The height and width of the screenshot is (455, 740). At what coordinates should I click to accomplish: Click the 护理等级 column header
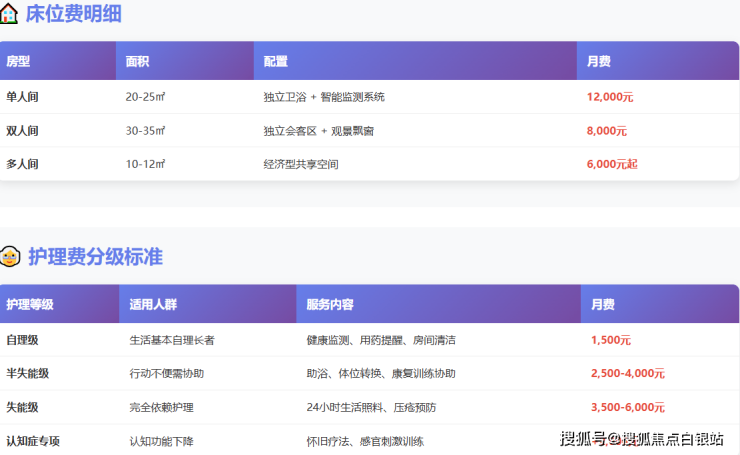(30, 304)
